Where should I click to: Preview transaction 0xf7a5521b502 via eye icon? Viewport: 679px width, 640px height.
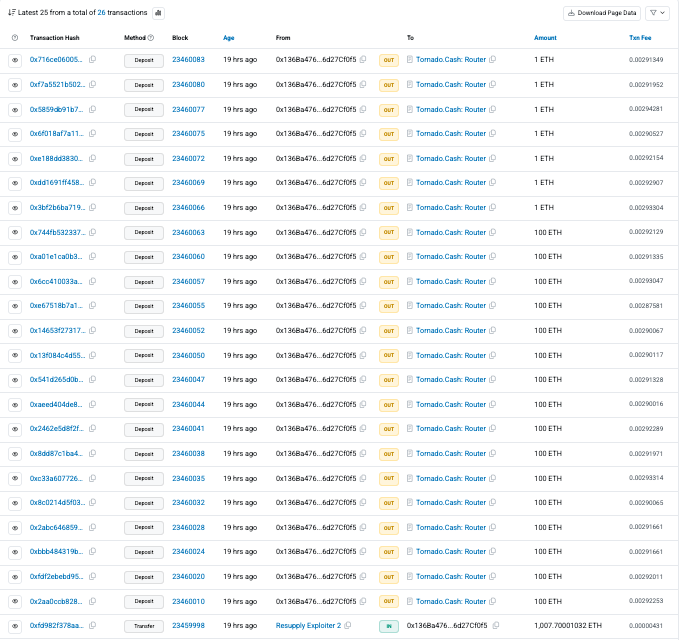pos(15,85)
